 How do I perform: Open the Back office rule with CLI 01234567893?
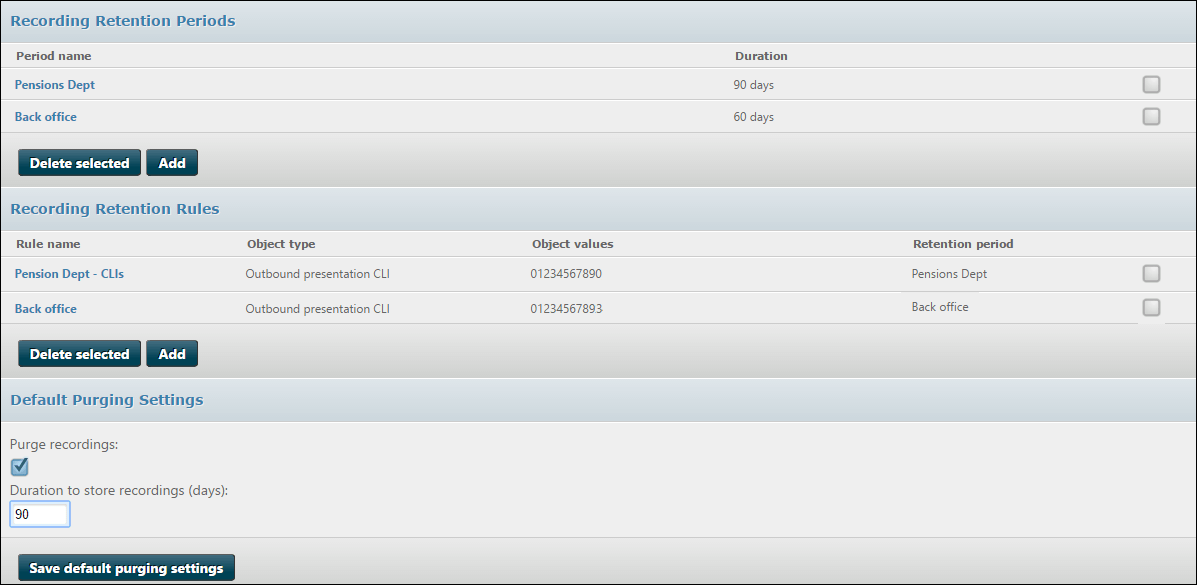46,309
